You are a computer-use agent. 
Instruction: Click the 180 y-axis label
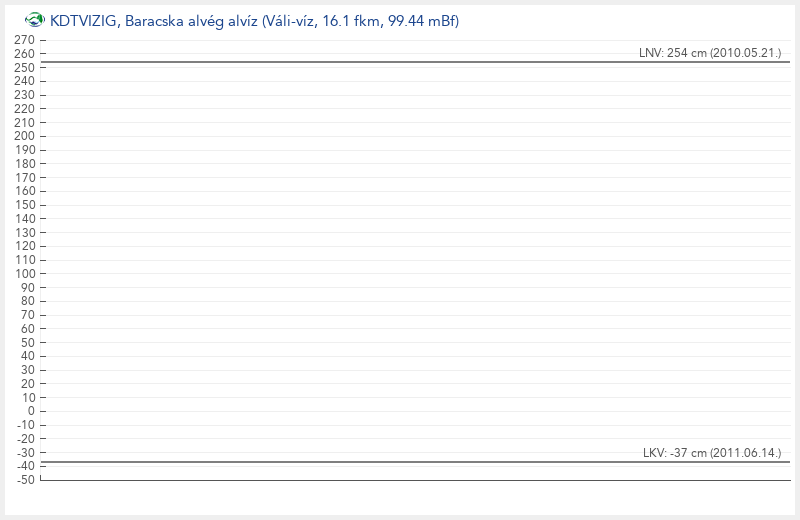coord(25,163)
